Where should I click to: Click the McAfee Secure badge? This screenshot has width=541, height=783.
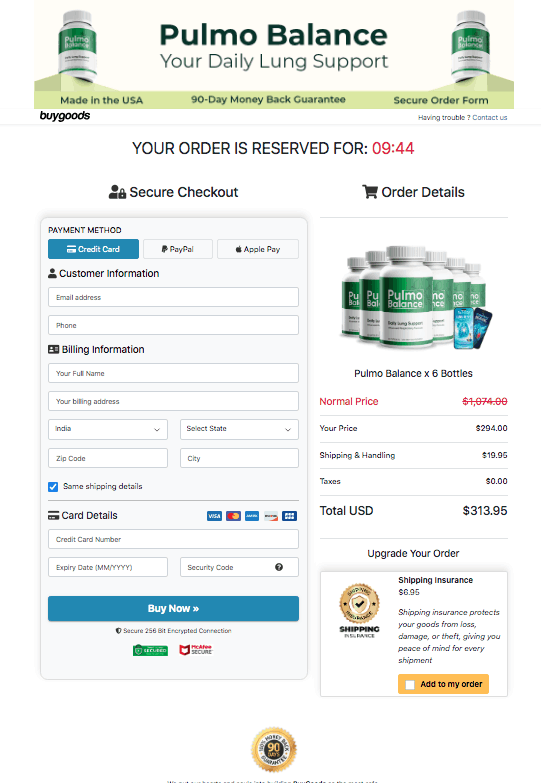[x=196, y=650]
